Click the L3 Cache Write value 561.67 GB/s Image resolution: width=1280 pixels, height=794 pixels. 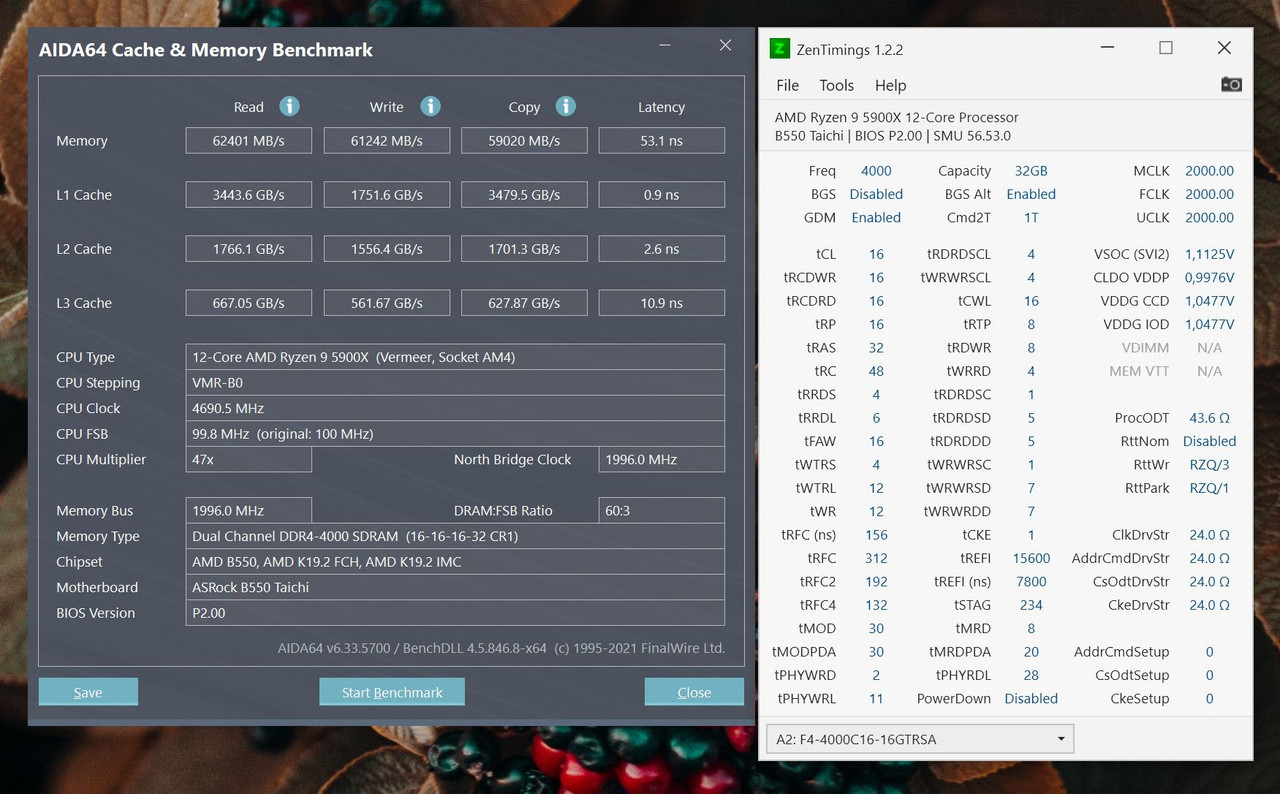(387, 303)
